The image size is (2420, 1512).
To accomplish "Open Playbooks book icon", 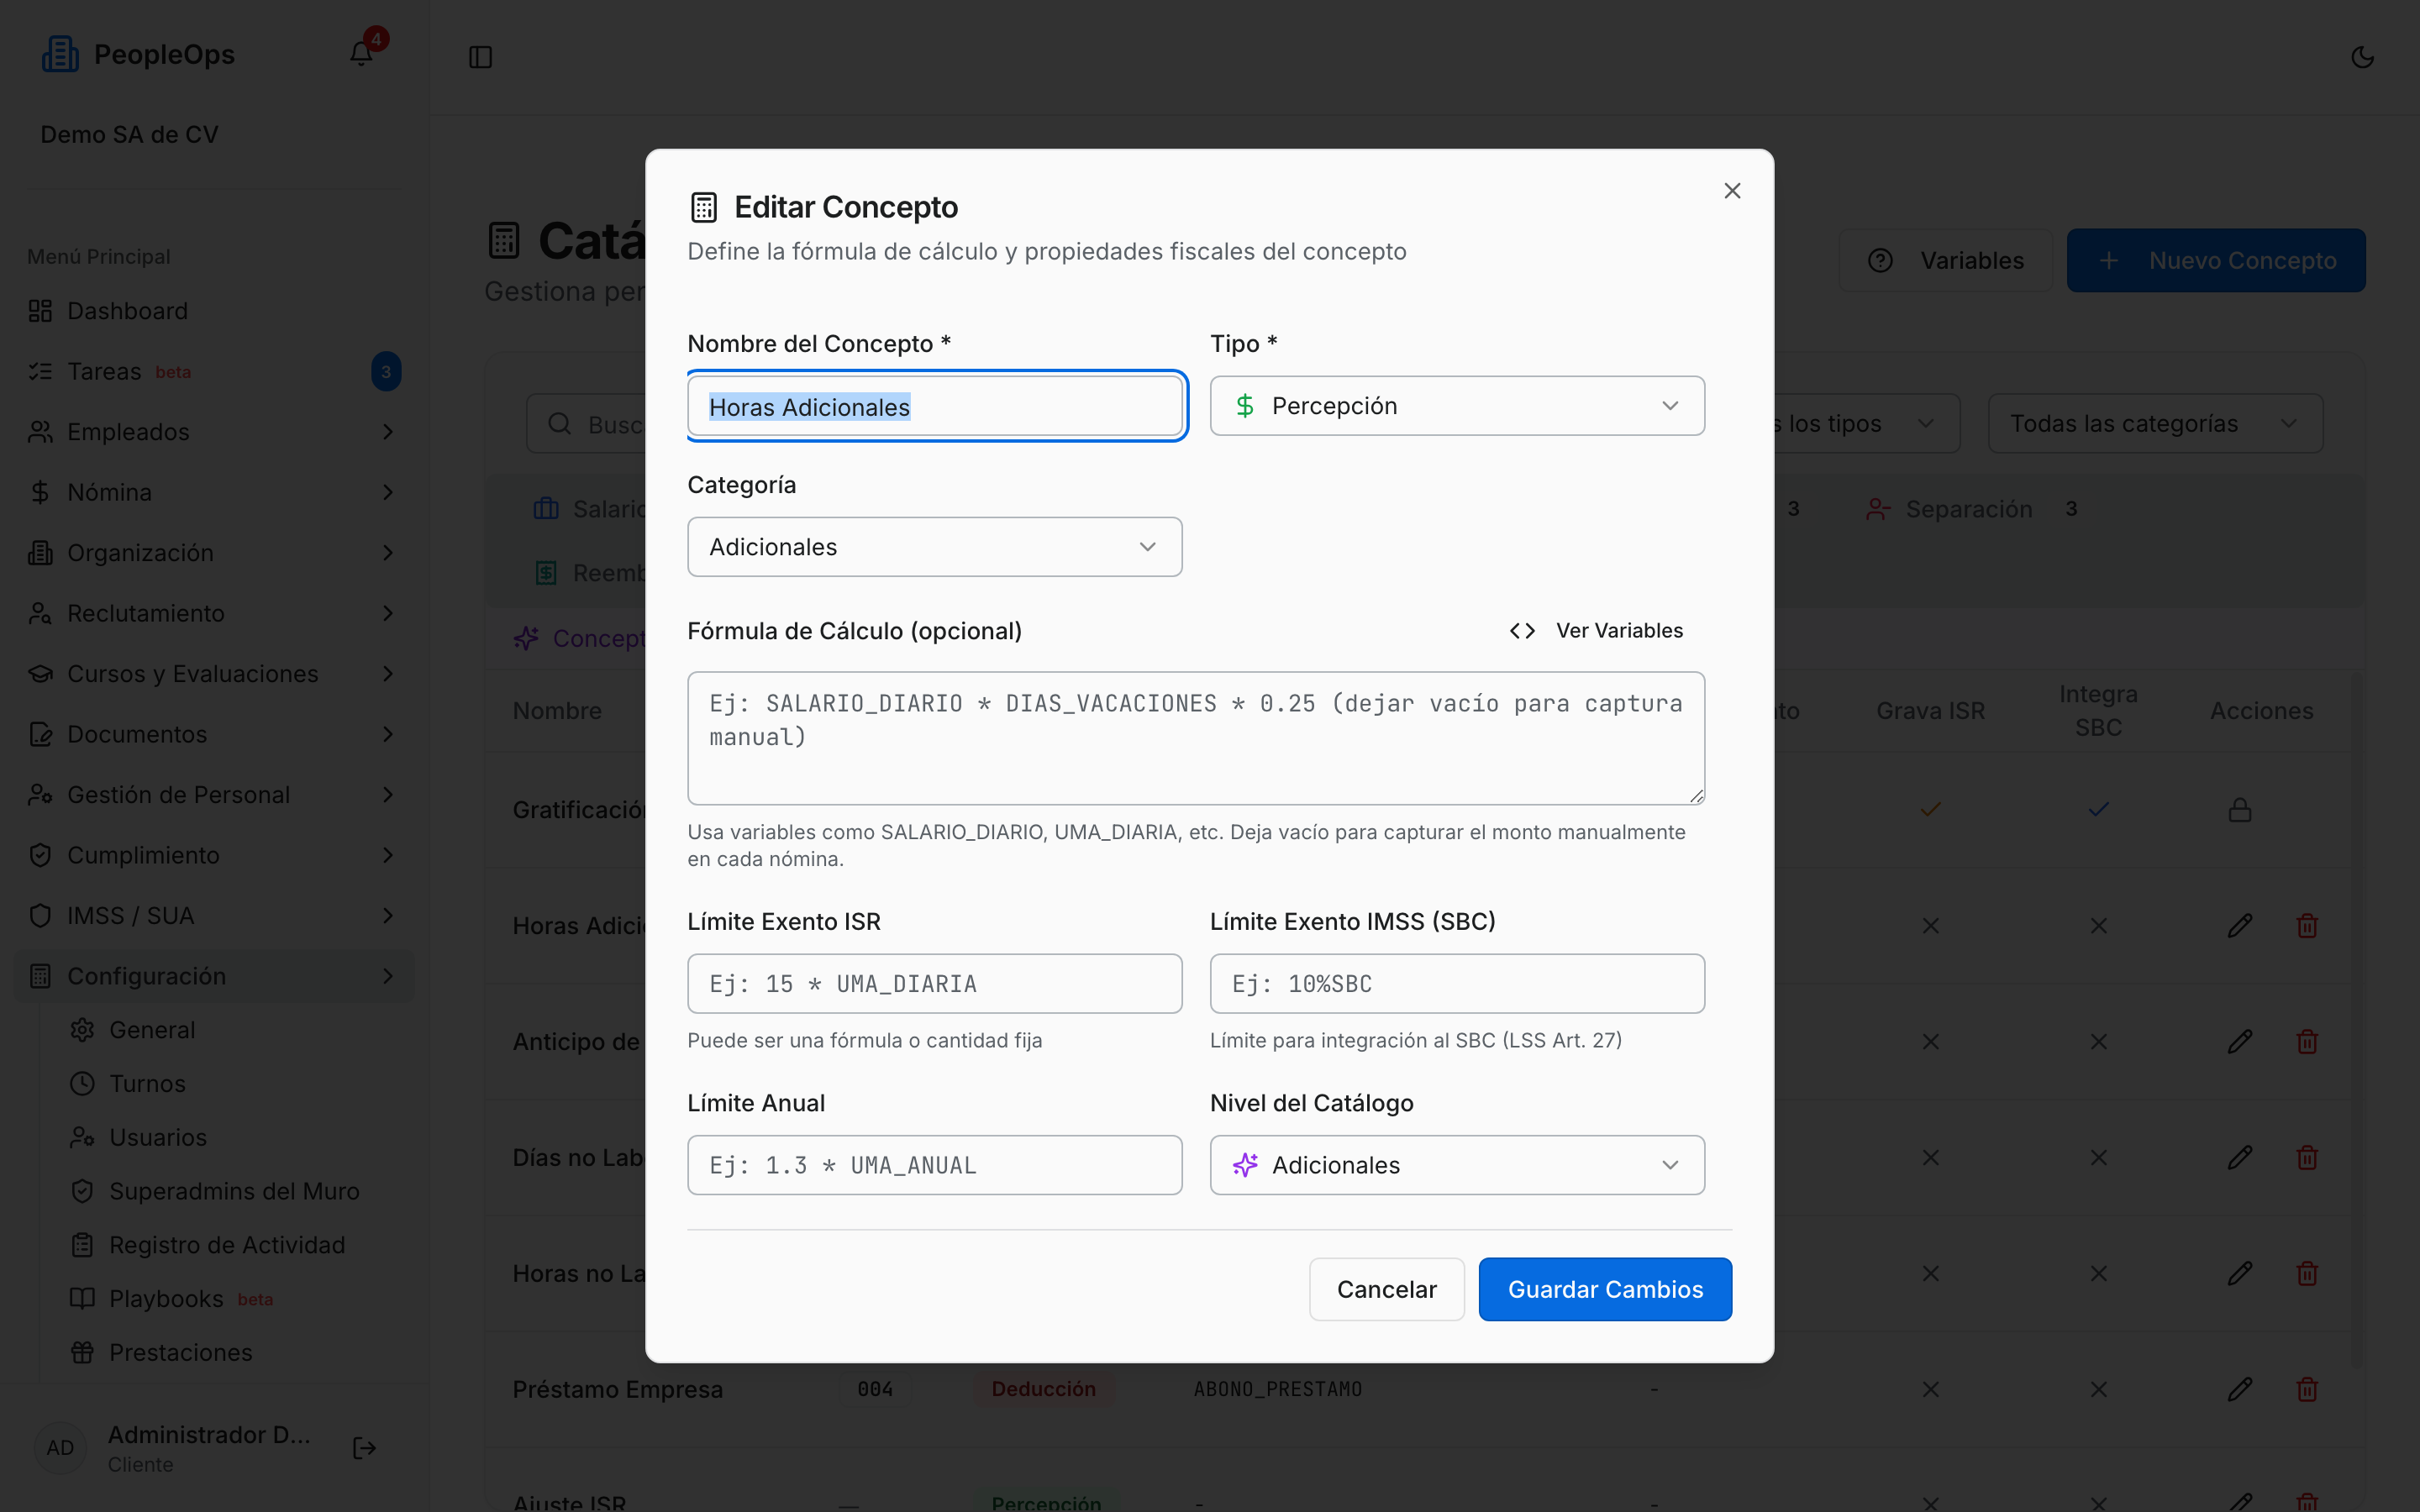I will pos(82,1298).
